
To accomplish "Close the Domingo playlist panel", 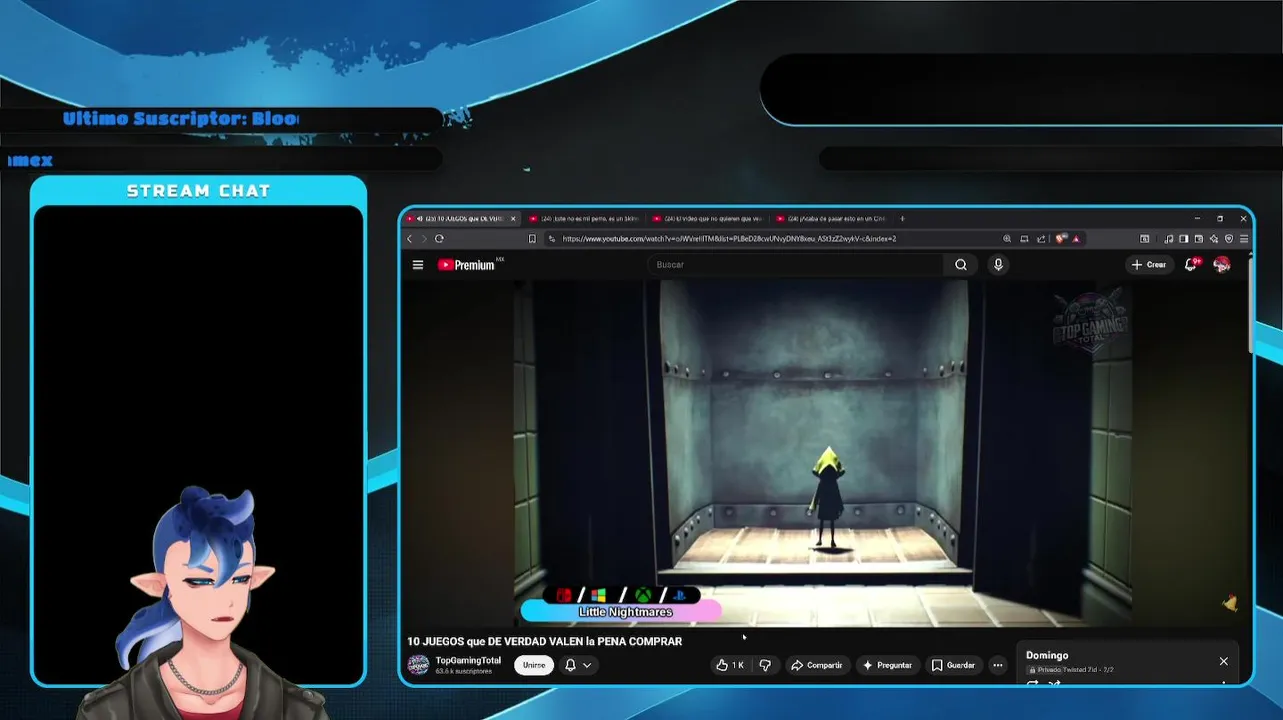I will [x=1223, y=661].
